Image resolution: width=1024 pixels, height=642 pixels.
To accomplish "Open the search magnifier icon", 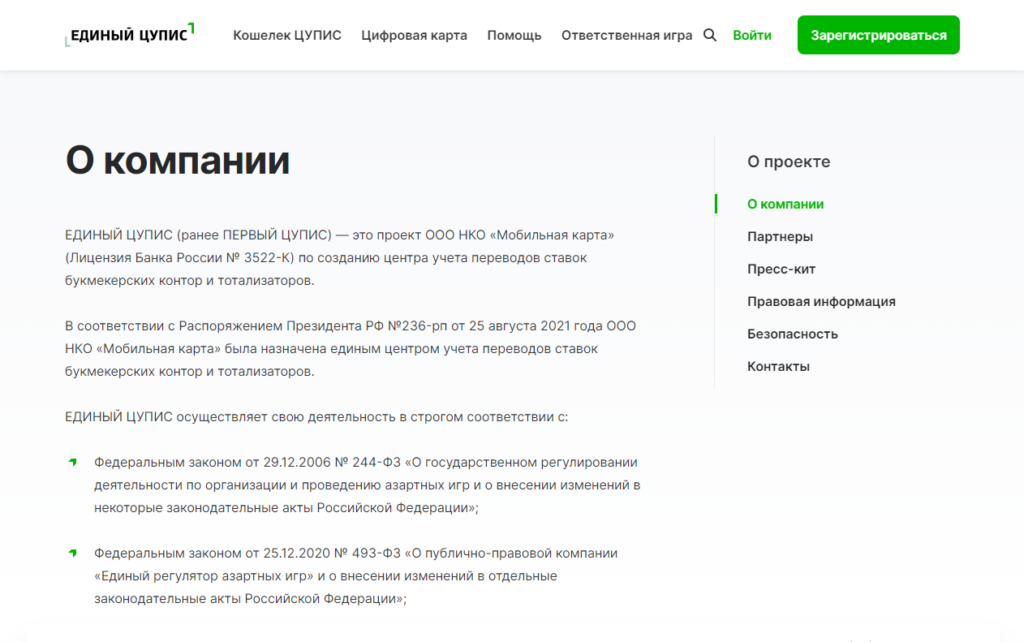I will (x=710, y=35).
